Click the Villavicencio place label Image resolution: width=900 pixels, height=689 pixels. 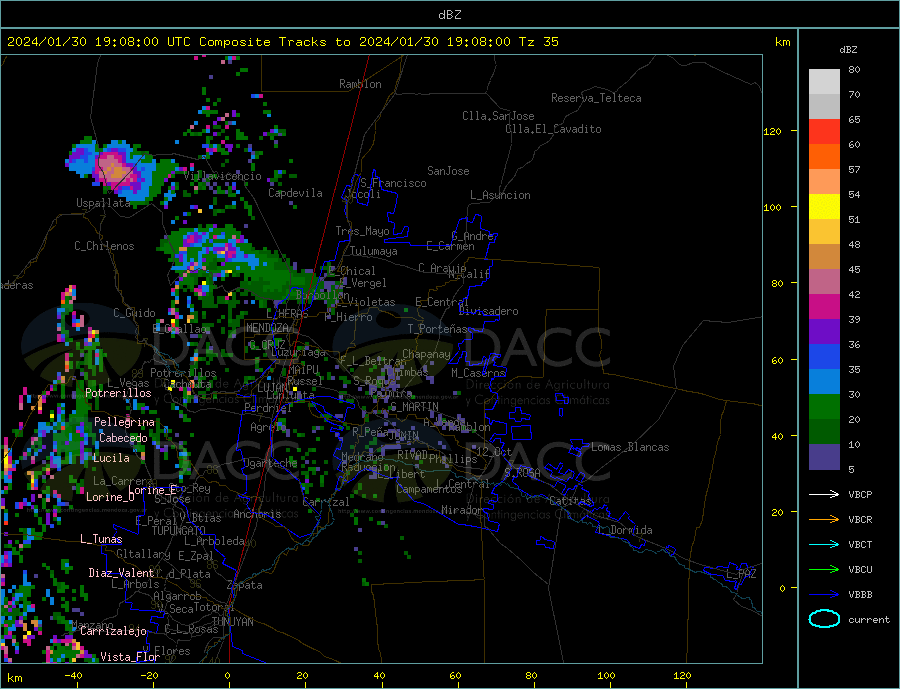point(223,176)
